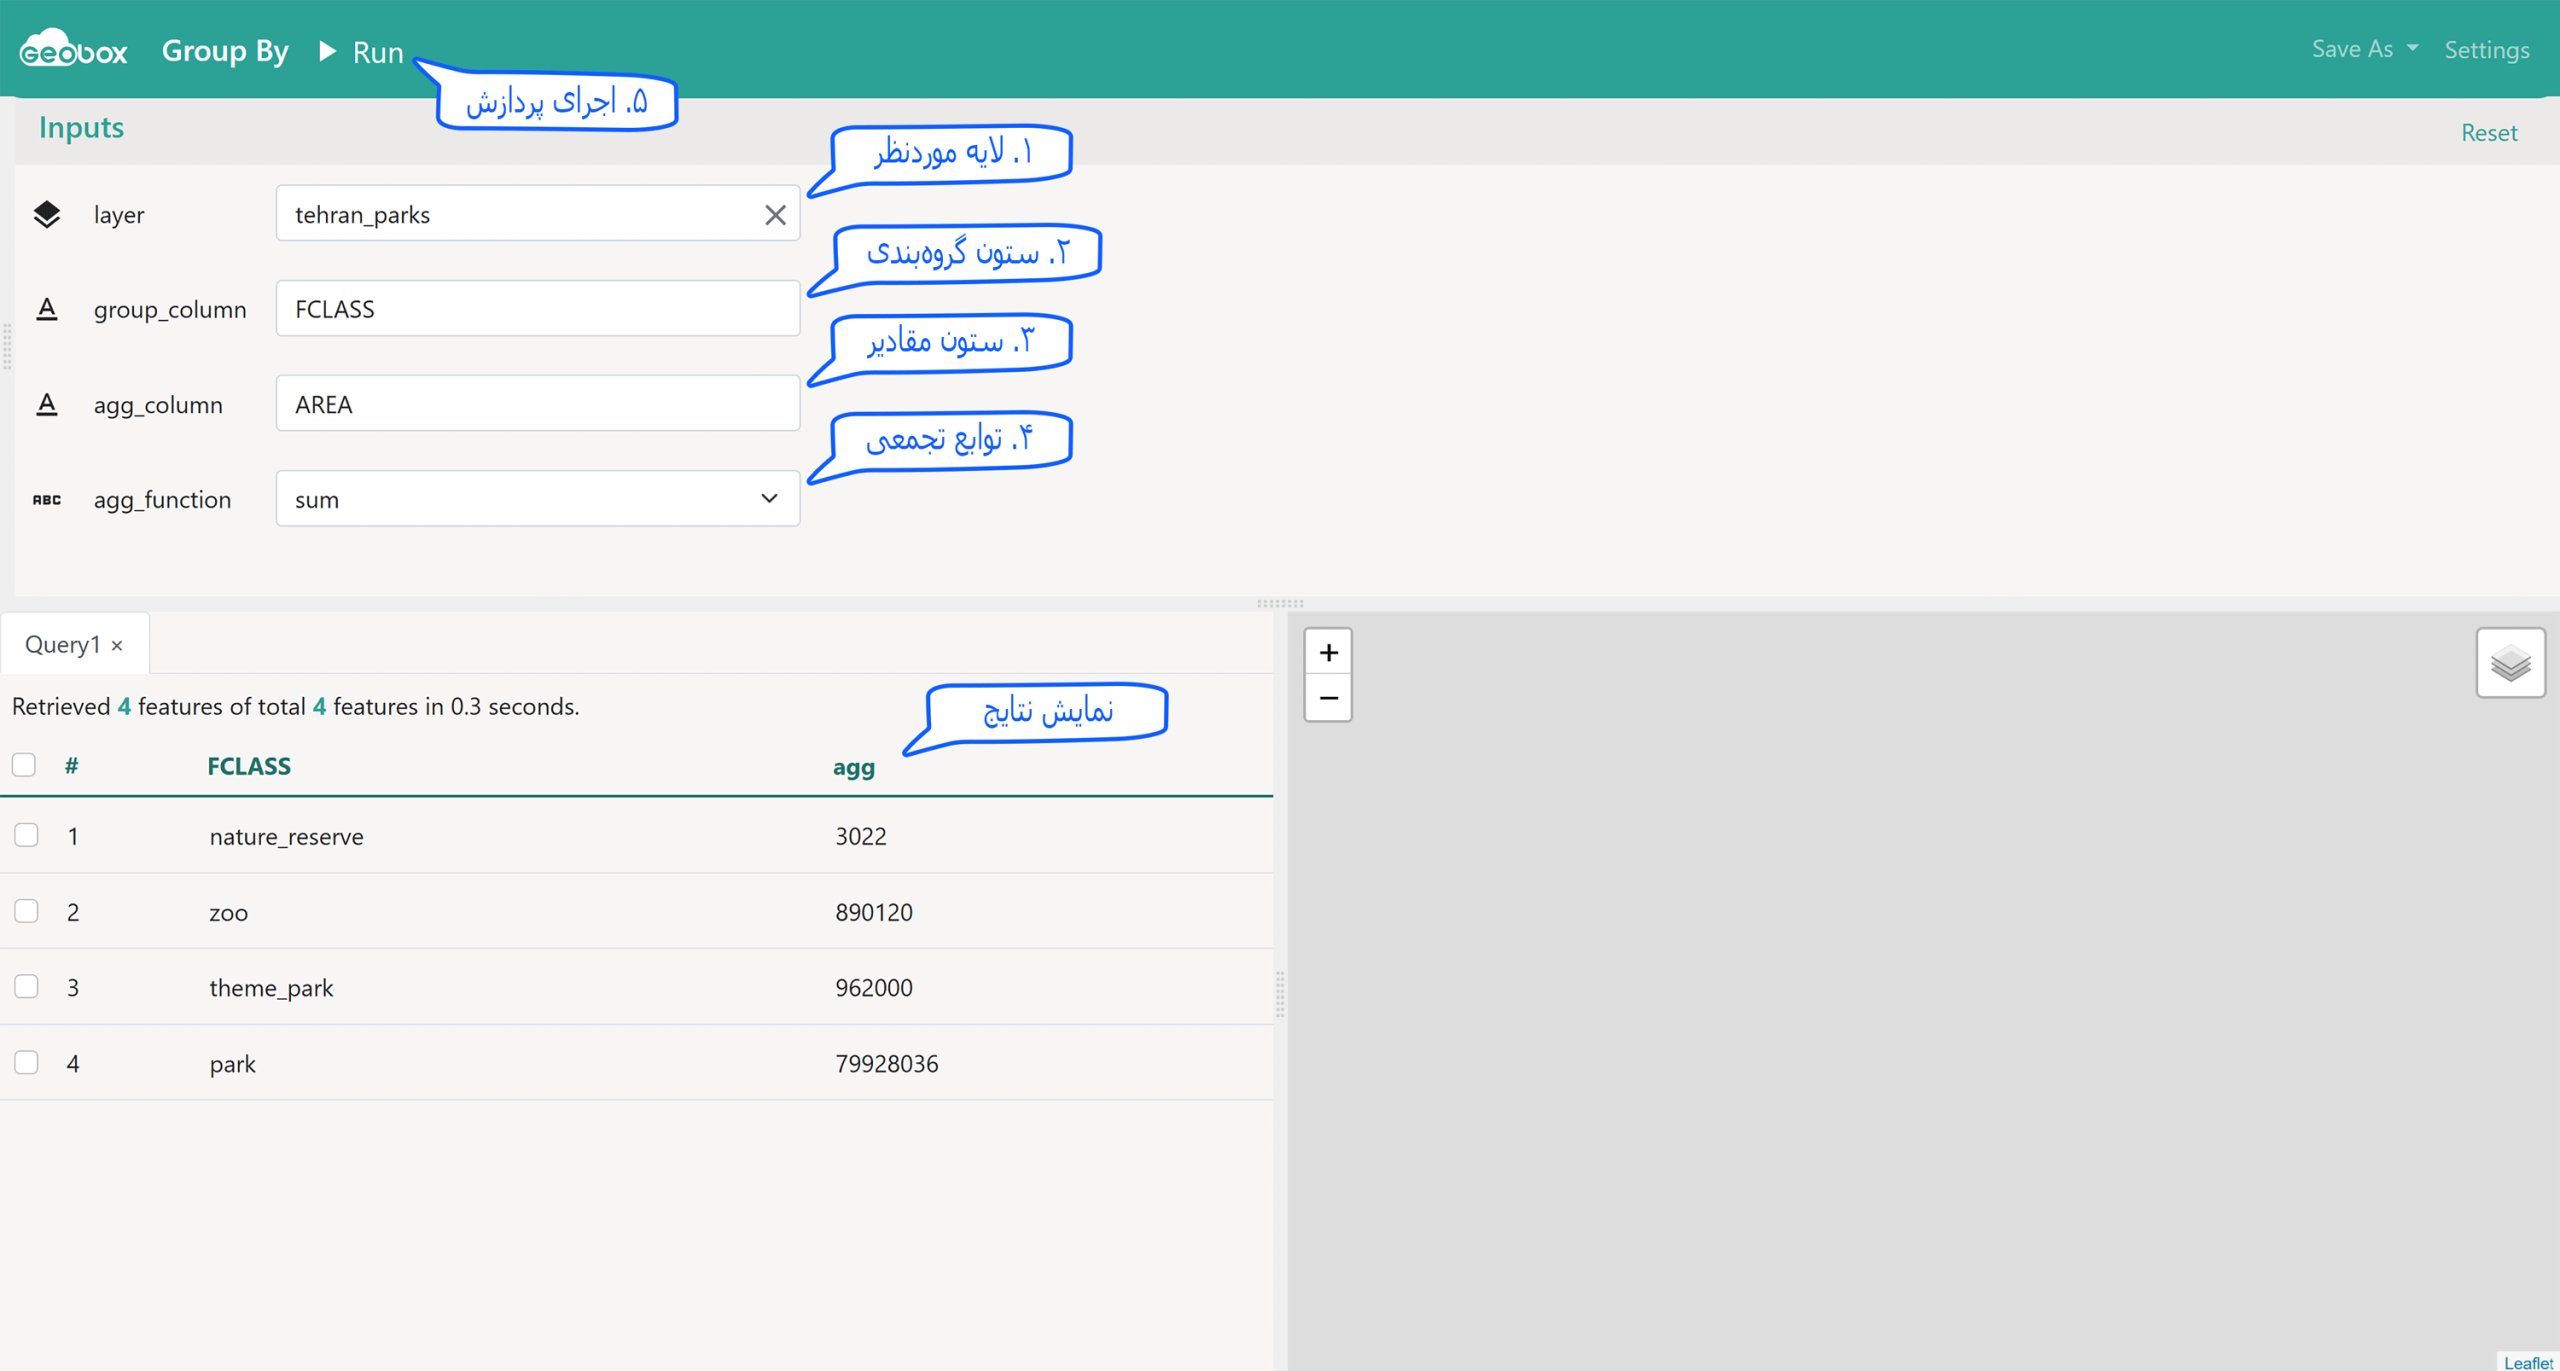The height and width of the screenshot is (1371, 2560).
Task: Run the Group By process
Action: (x=361, y=52)
